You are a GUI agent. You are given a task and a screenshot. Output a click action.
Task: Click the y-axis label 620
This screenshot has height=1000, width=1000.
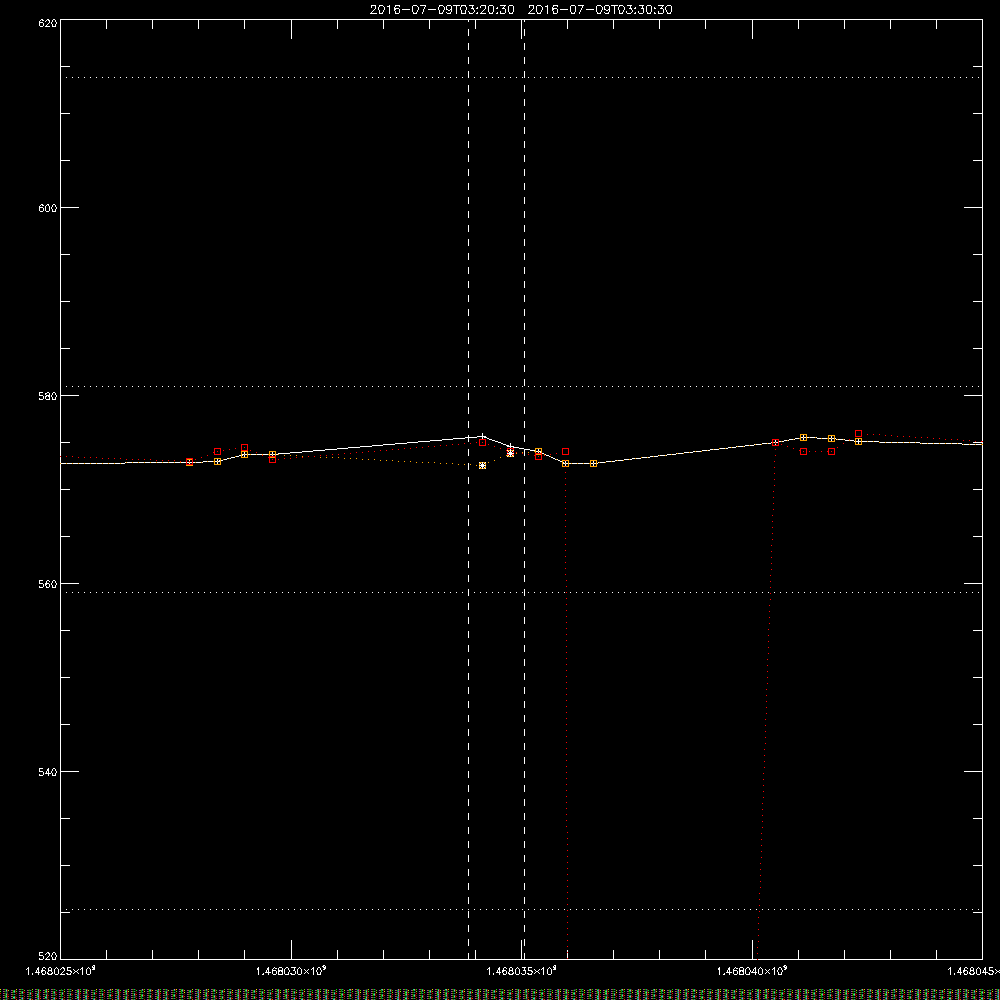click(x=48, y=23)
